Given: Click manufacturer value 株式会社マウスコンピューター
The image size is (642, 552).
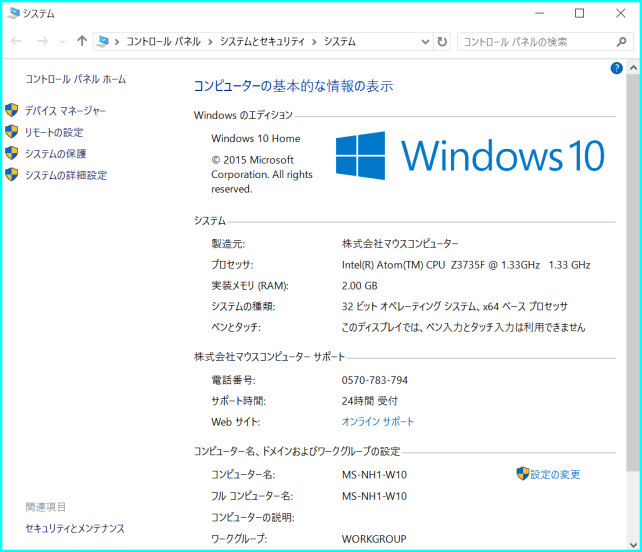Looking at the screenshot, I should coord(400,244).
